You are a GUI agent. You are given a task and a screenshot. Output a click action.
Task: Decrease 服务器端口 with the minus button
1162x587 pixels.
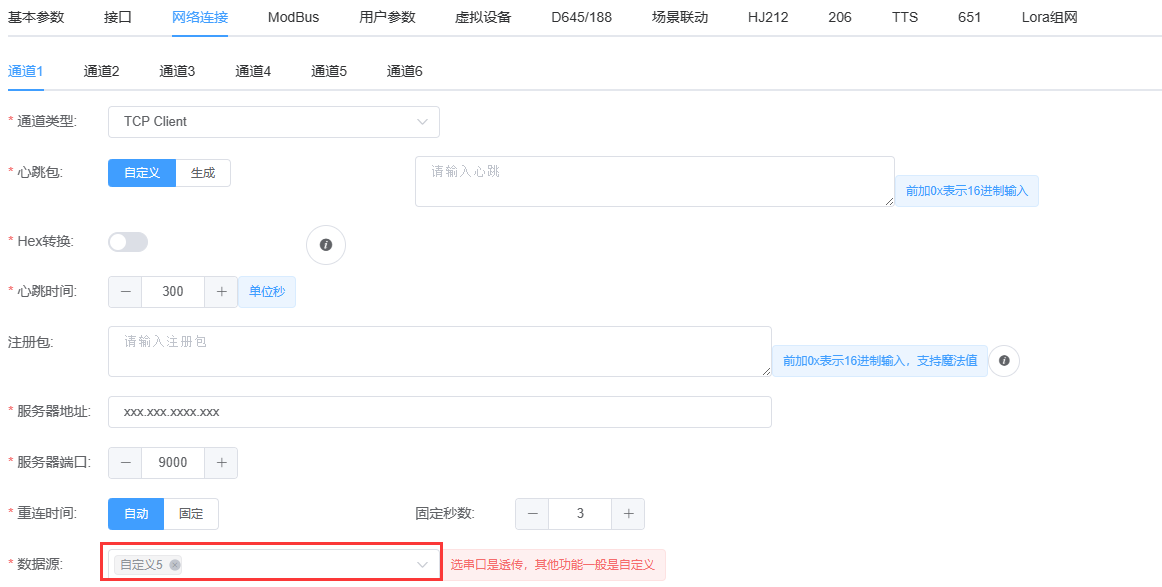click(x=125, y=462)
